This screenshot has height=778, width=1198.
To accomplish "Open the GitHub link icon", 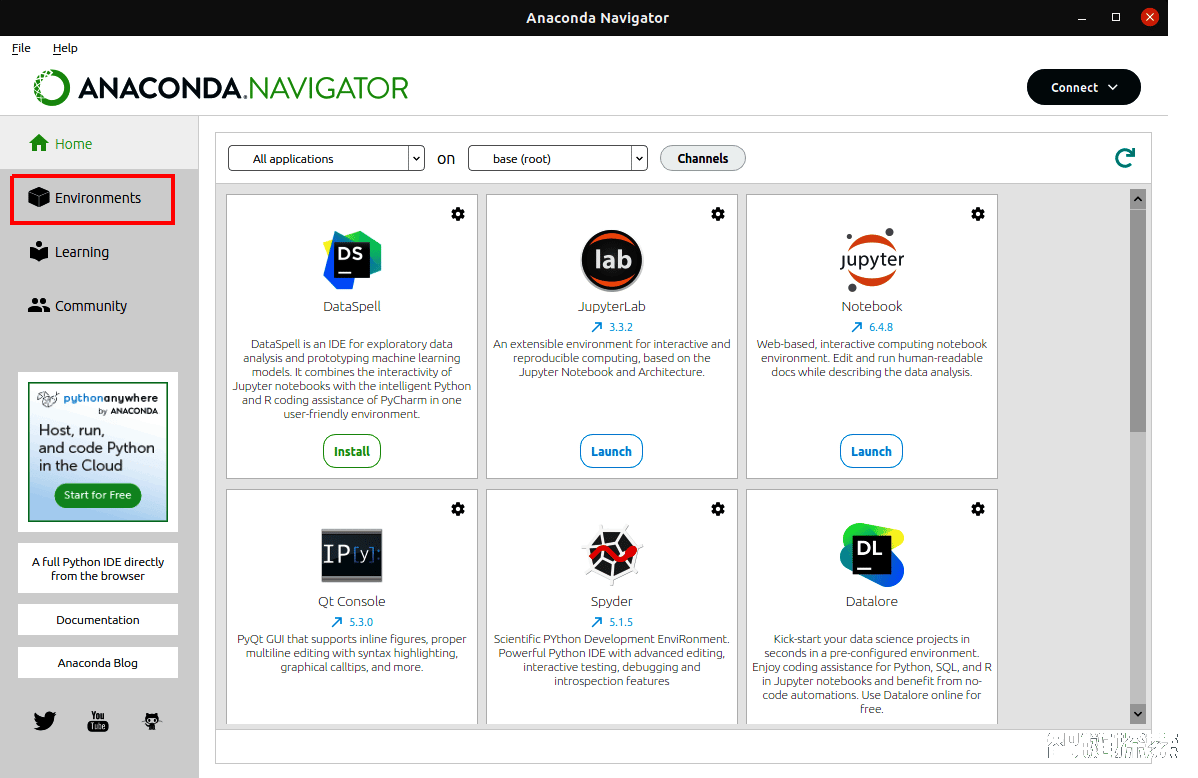I will point(152,721).
